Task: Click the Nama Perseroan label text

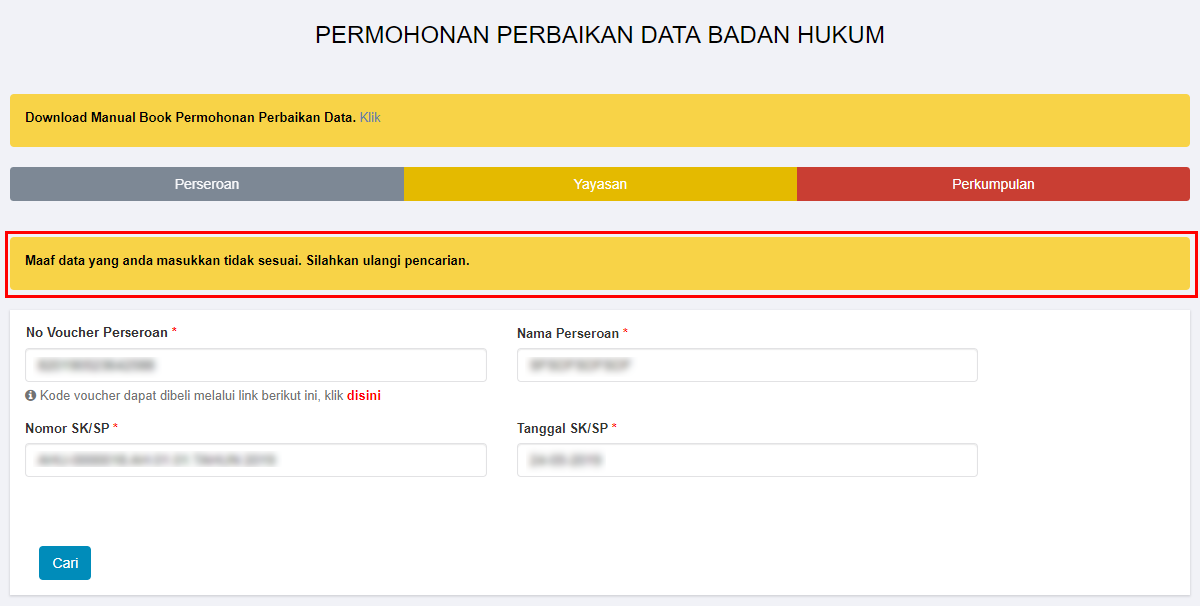Action: point(568,333)
